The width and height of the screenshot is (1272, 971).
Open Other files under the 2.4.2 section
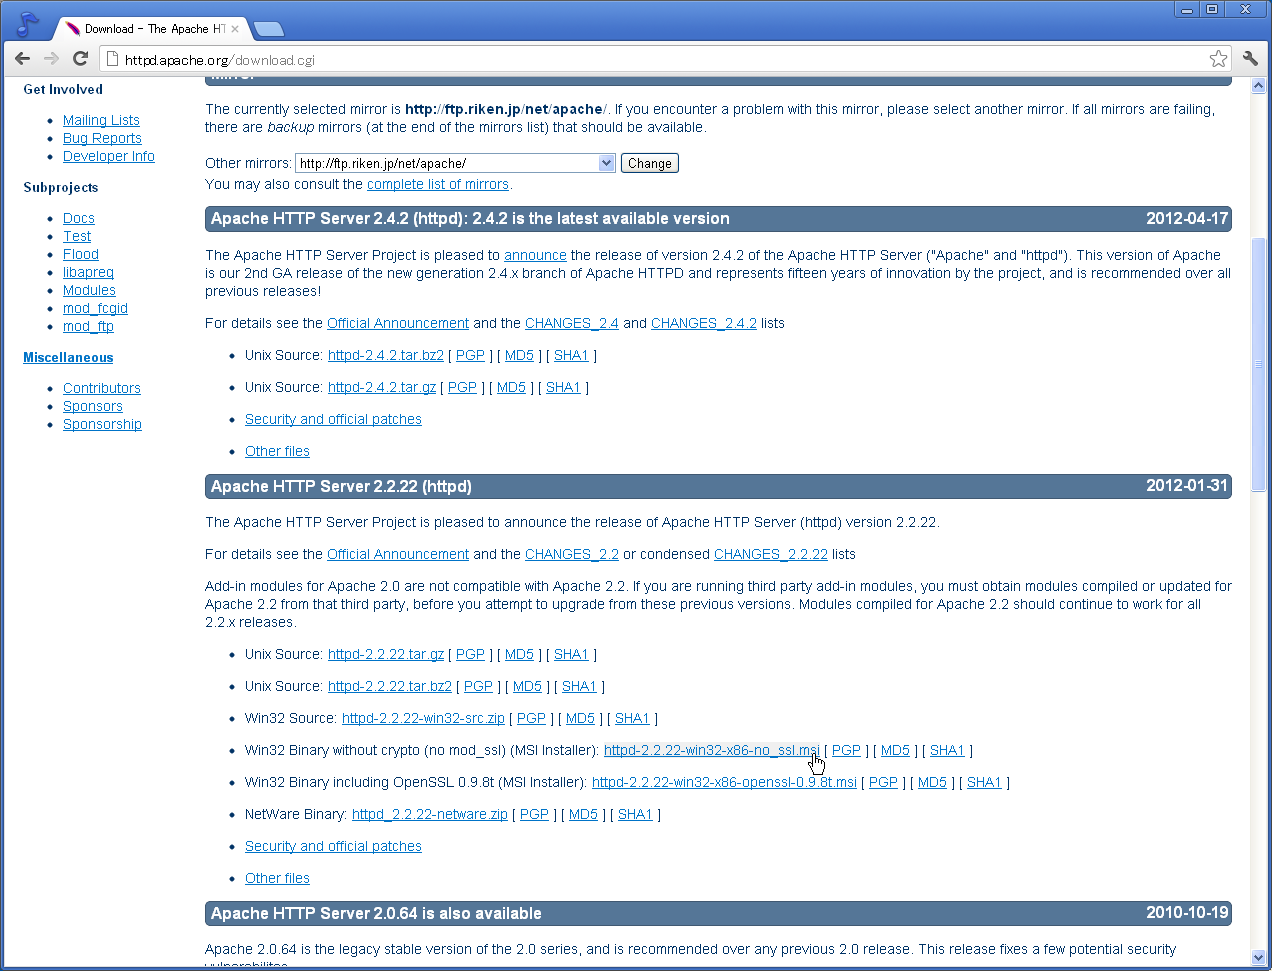pyautogui.click(x=277, y=451)
